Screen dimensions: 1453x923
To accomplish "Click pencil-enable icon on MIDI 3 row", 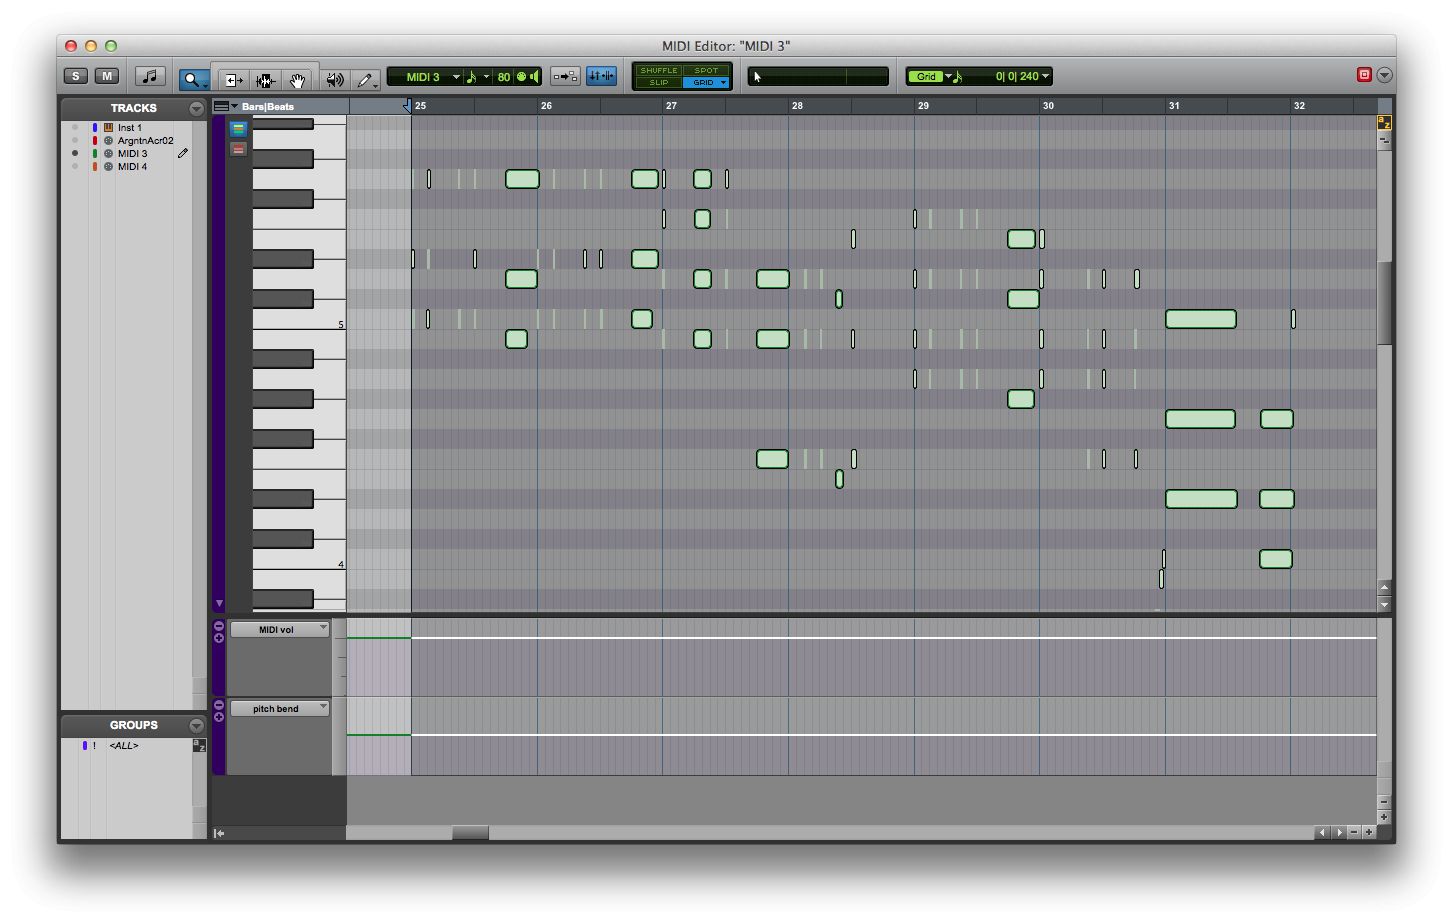I will click(x=183, y=154).
